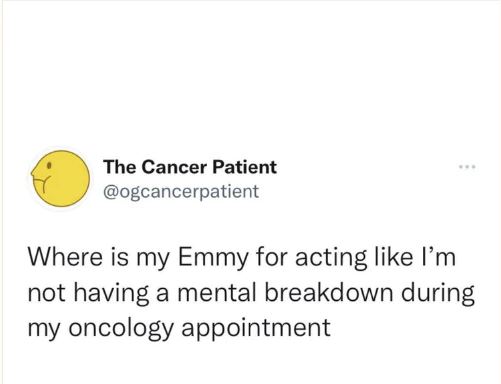Open the yellow smiley profile avatar

click(x=61, y=179)
